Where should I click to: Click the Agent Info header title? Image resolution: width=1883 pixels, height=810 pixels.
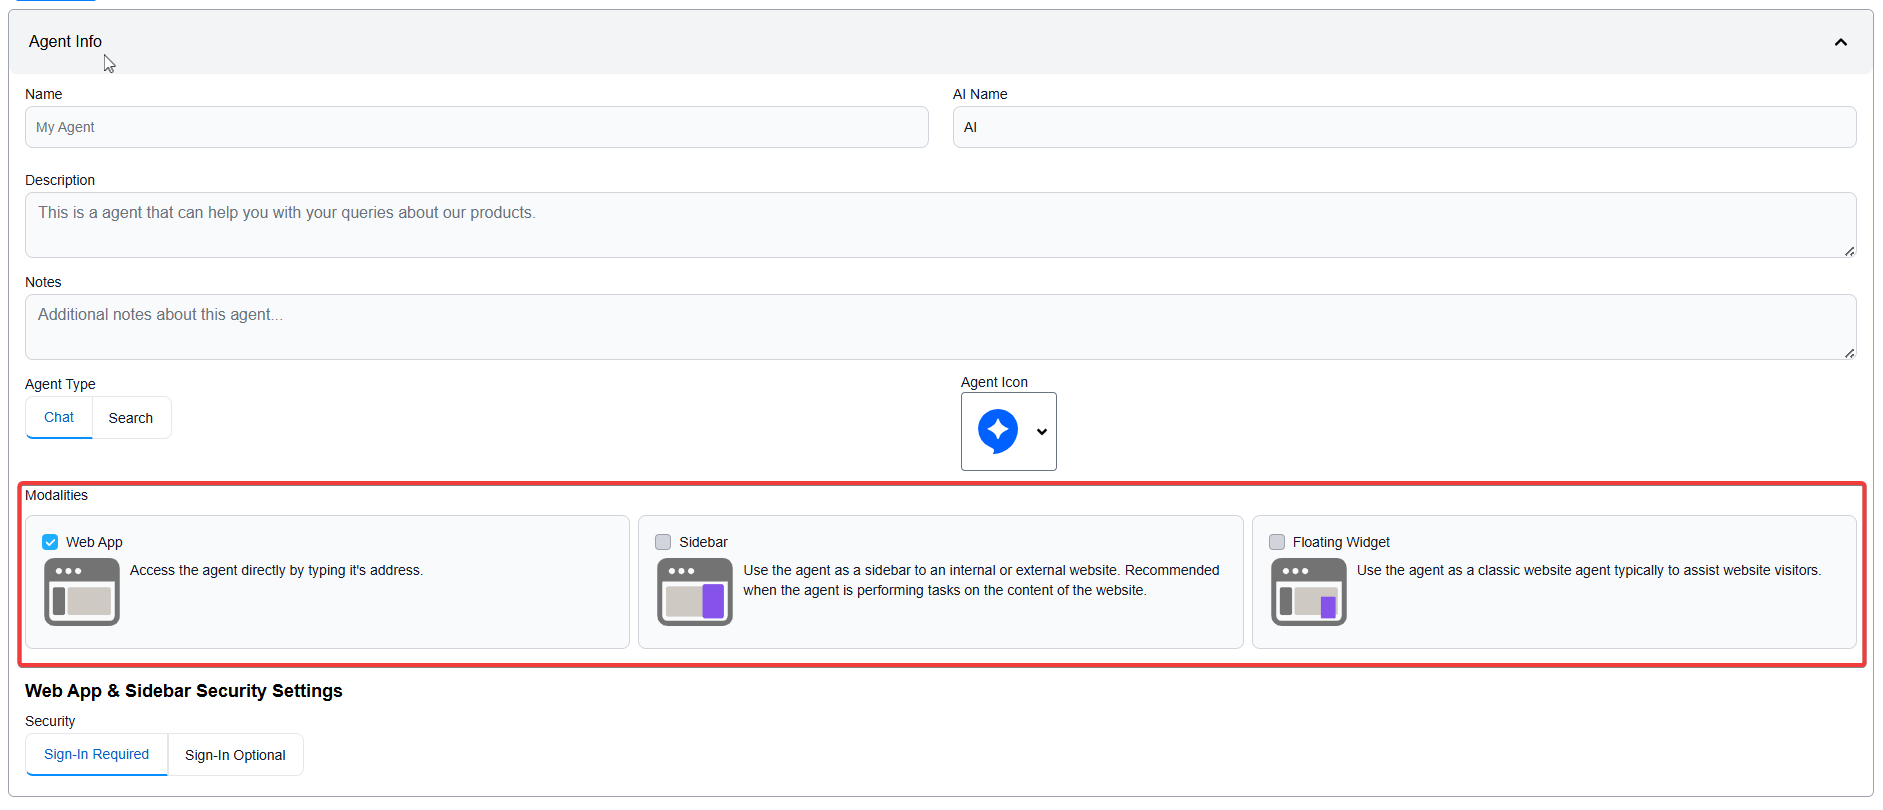click(x=65, y=42)
